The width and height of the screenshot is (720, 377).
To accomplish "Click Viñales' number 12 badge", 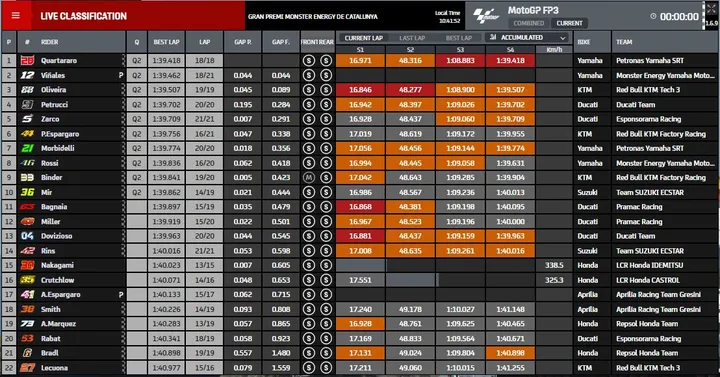I will (27, 75).
